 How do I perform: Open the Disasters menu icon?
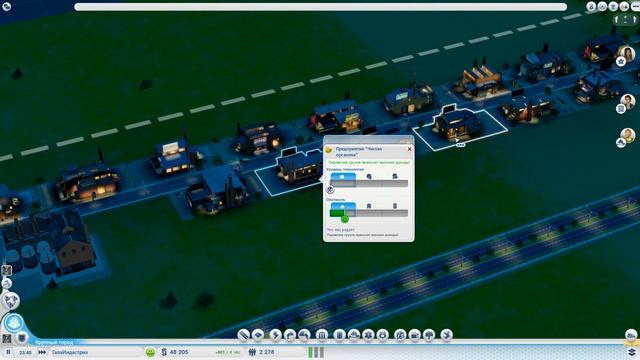pos(447,335)
